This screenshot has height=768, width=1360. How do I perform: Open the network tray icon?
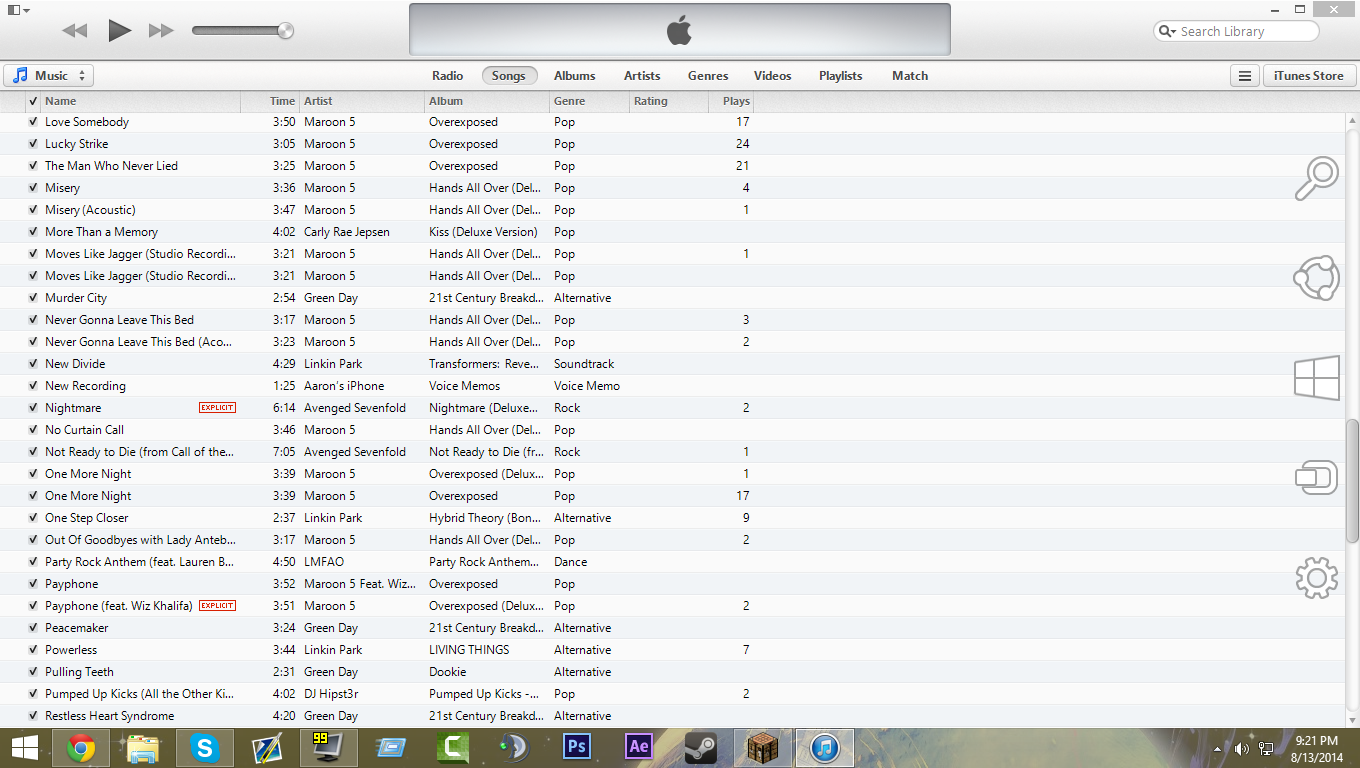(x=1266, y=749)
